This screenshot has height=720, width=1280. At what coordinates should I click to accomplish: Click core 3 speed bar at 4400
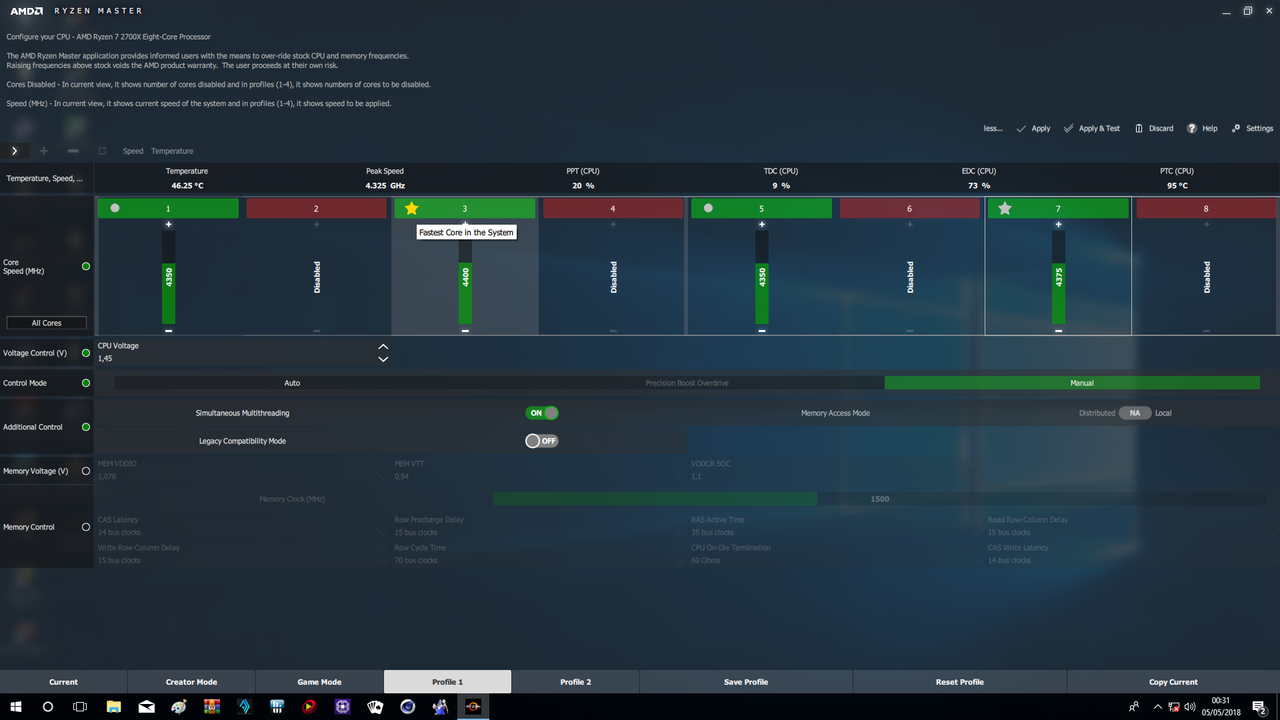(465, 278)
